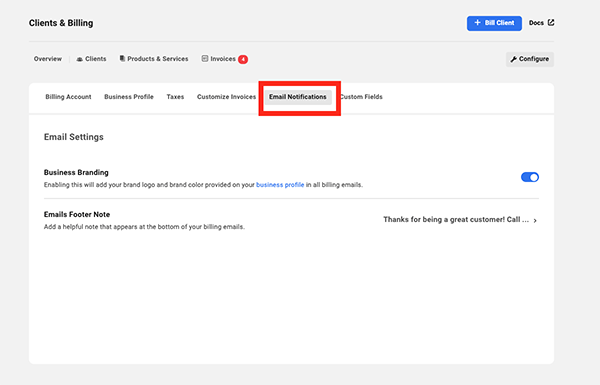Click the external-link icon beside Docs
Screen dimensions: 600x385
tap(551, 23)
